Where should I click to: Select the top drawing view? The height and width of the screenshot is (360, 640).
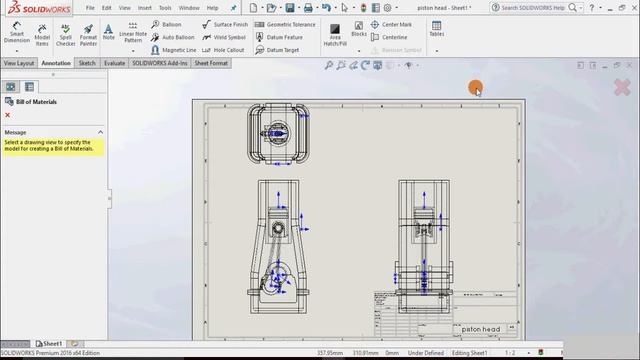[x=278, y=133]
